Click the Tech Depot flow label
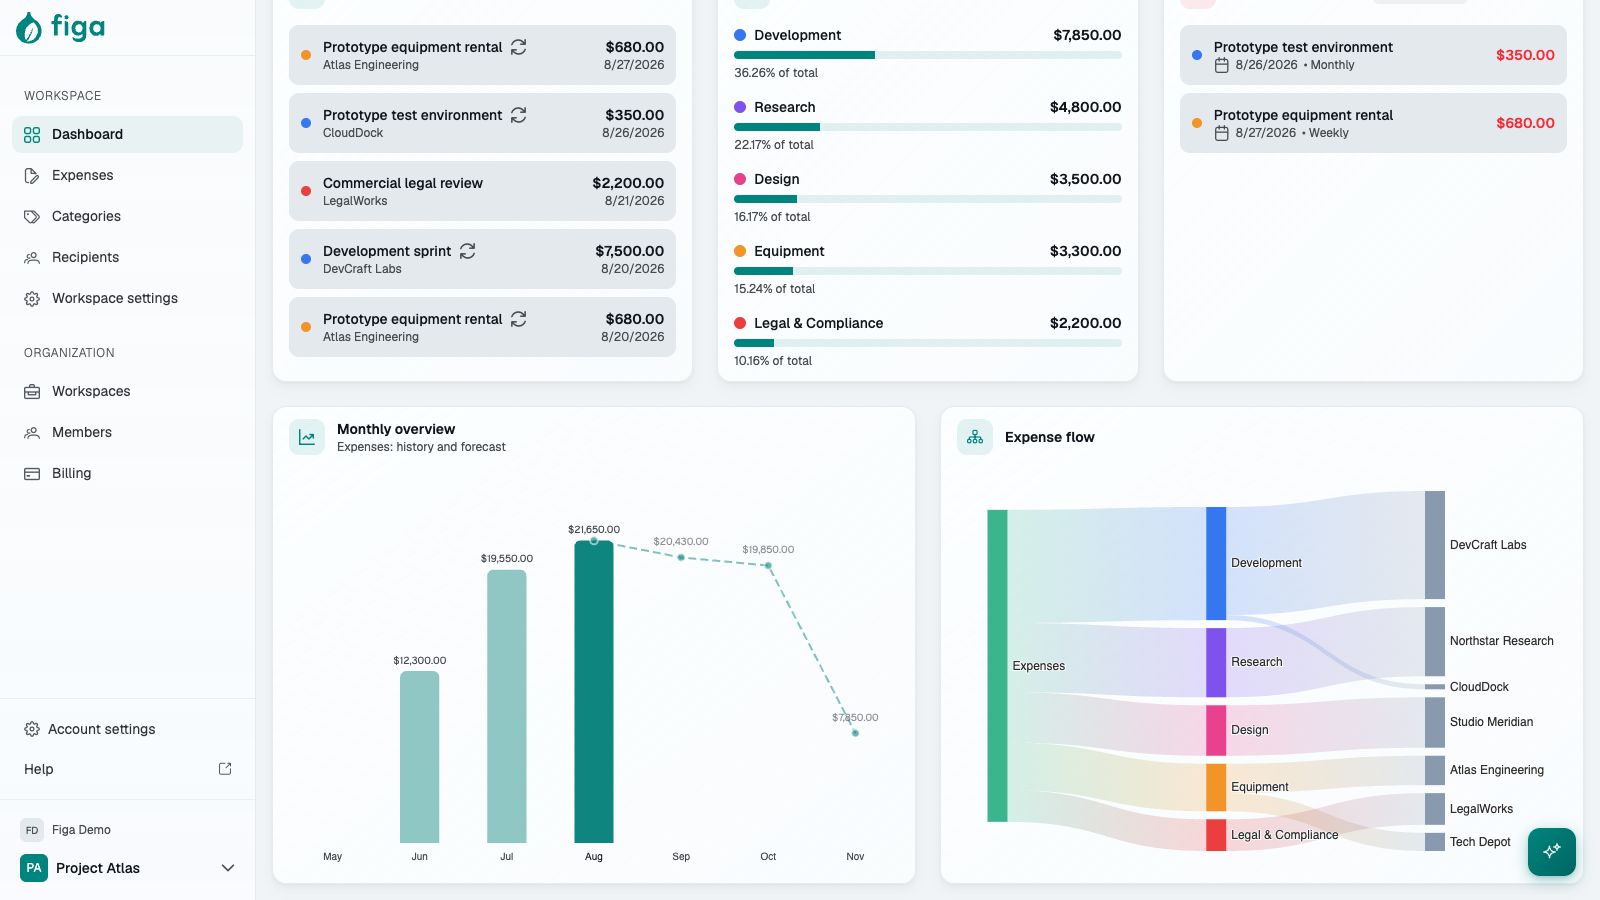 tap(1480, 842)
